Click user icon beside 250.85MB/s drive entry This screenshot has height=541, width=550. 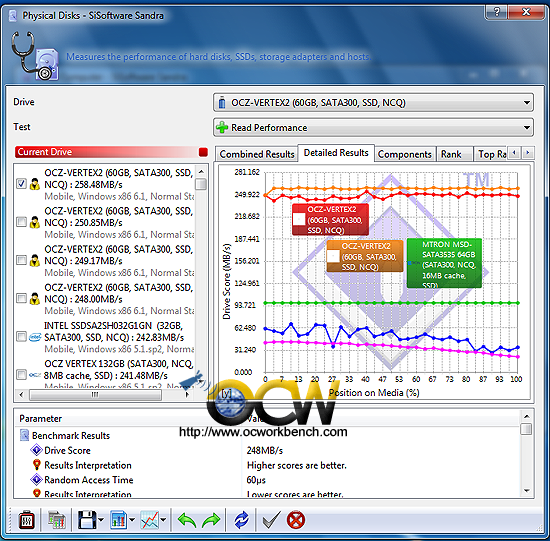point(35,222)
